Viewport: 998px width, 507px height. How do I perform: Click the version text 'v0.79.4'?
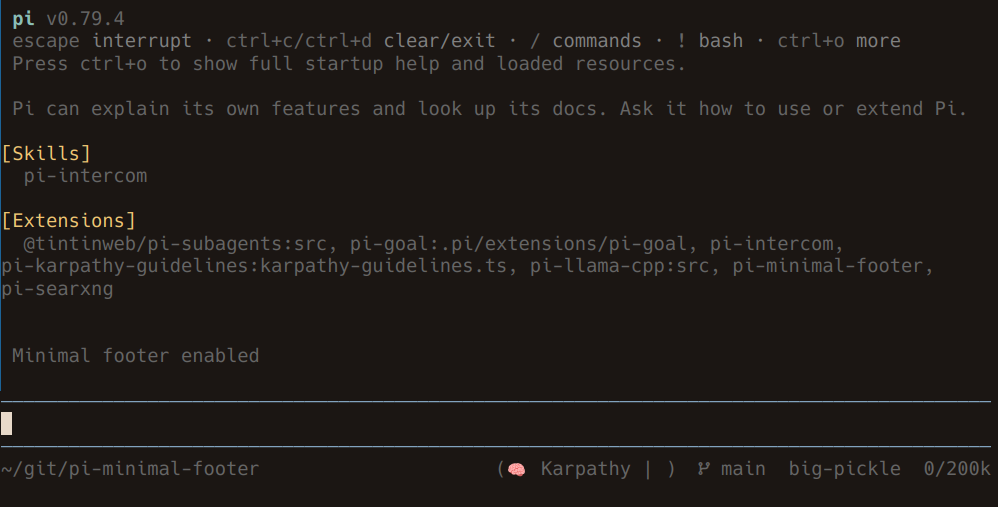pyautogui.click(x=85, y=19)
